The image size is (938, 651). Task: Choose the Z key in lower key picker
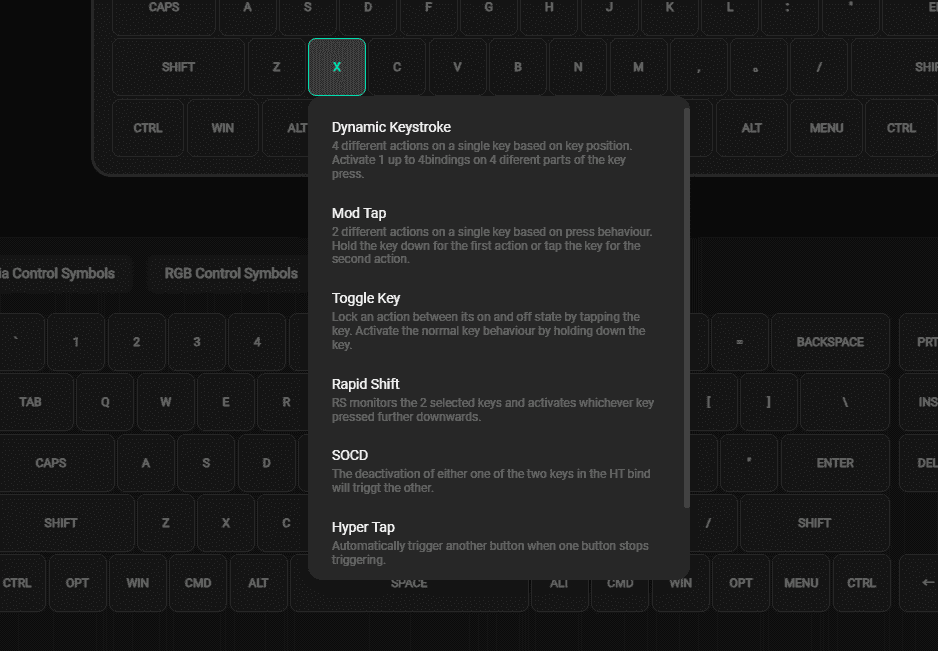click(x=166, y=523)
